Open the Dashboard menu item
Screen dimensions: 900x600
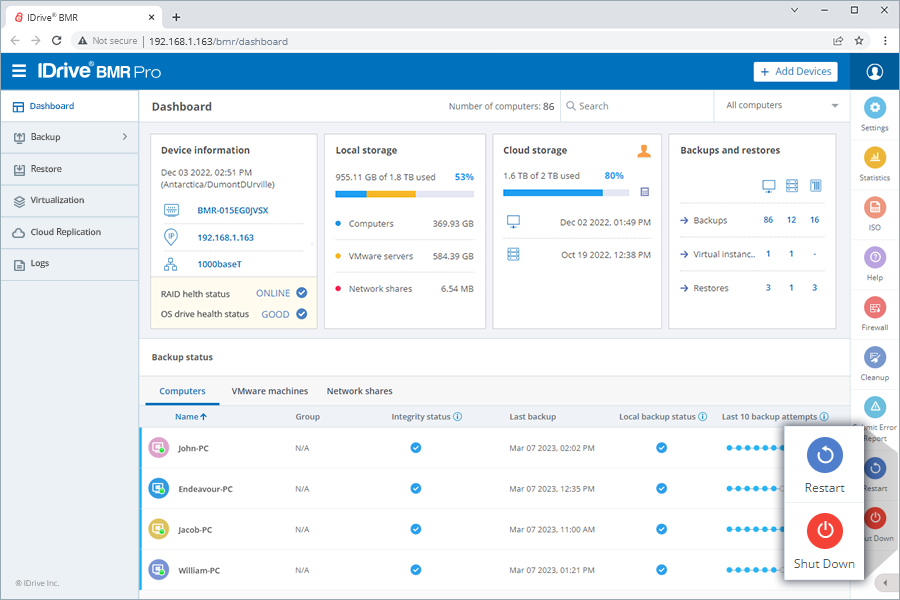click(x=69, y=106)
